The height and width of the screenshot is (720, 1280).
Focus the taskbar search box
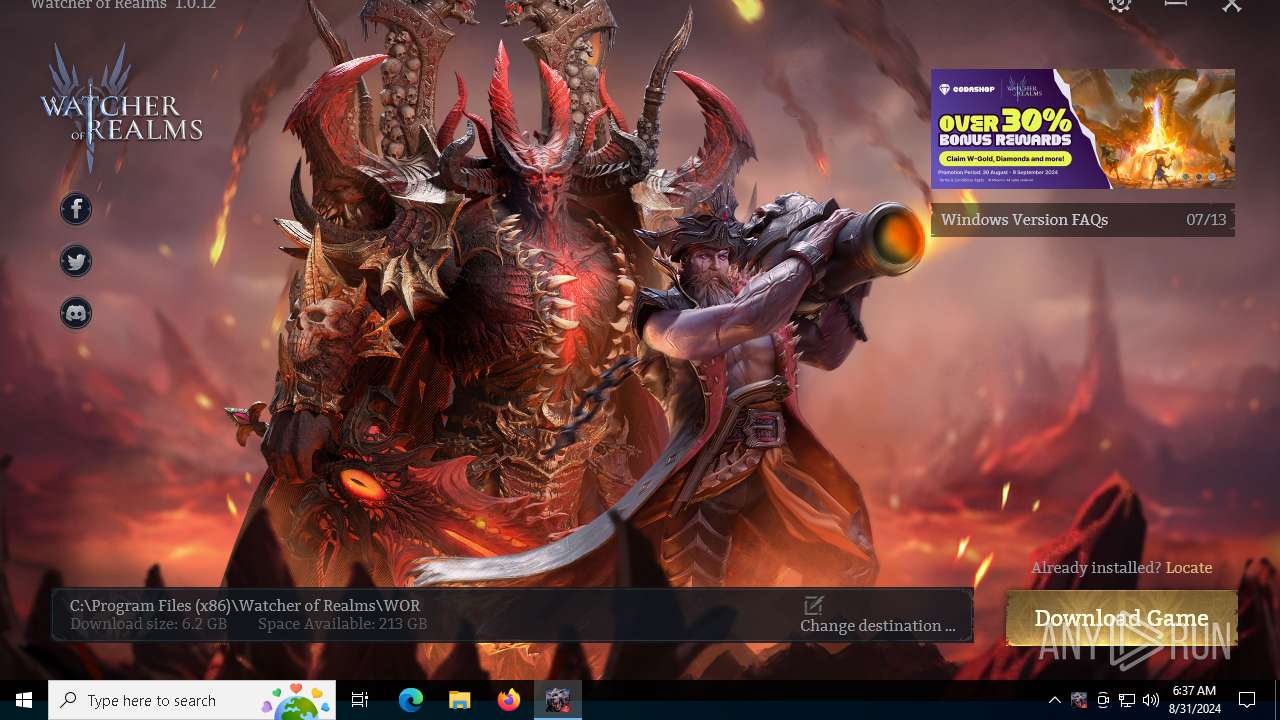click(x=192, y=700)
